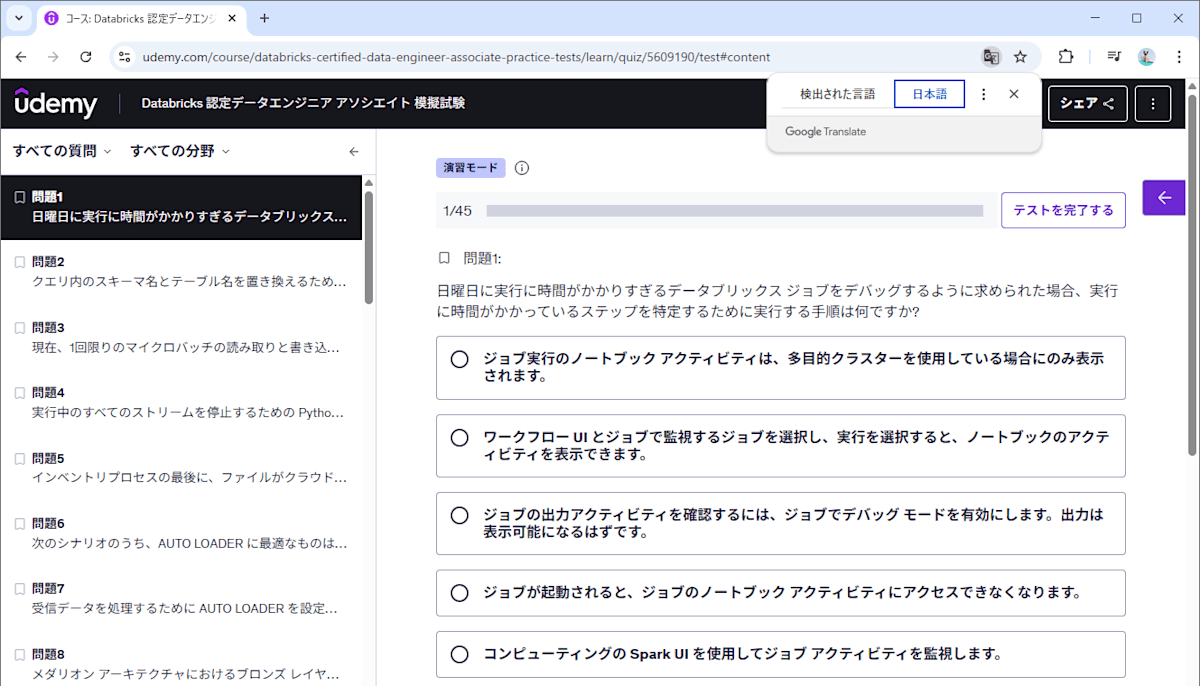
Task: Toggle bookmark icon for 問題7 in sidebar
Action: (19, 589)
